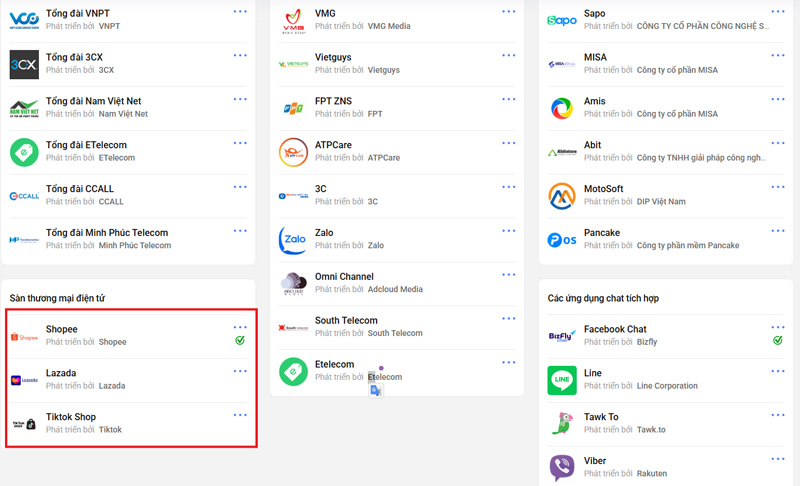Open the Viber app icon
The image size is (800, 486).
click(x=562, y=468)
